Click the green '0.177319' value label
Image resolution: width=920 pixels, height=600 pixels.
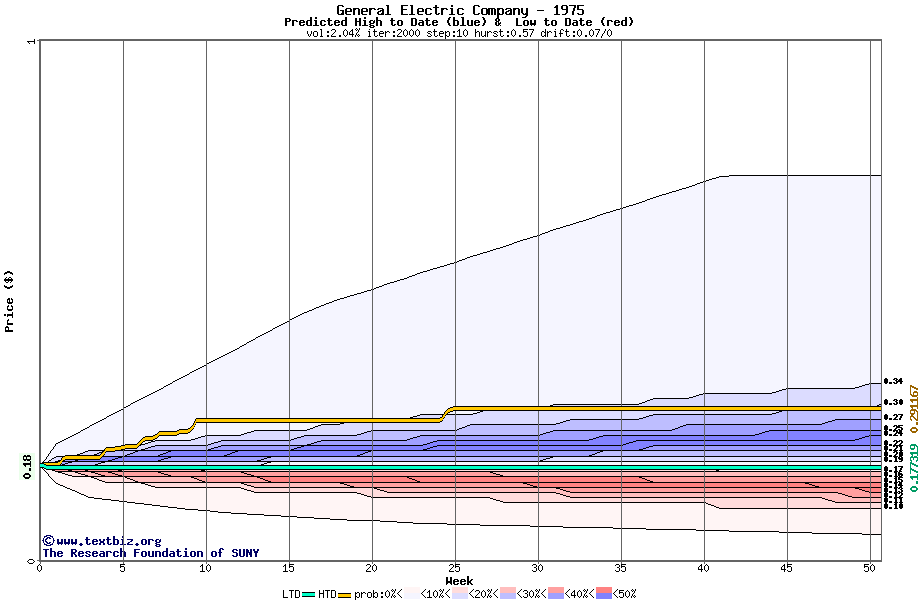(x=913, y=467)
